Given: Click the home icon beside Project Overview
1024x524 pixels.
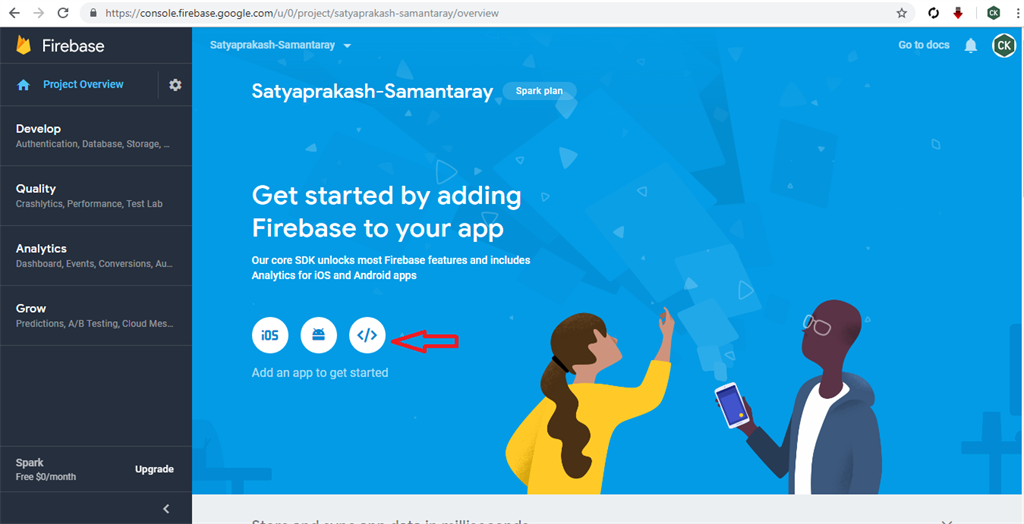Looking at the screenshot, I should pos(24,85).
